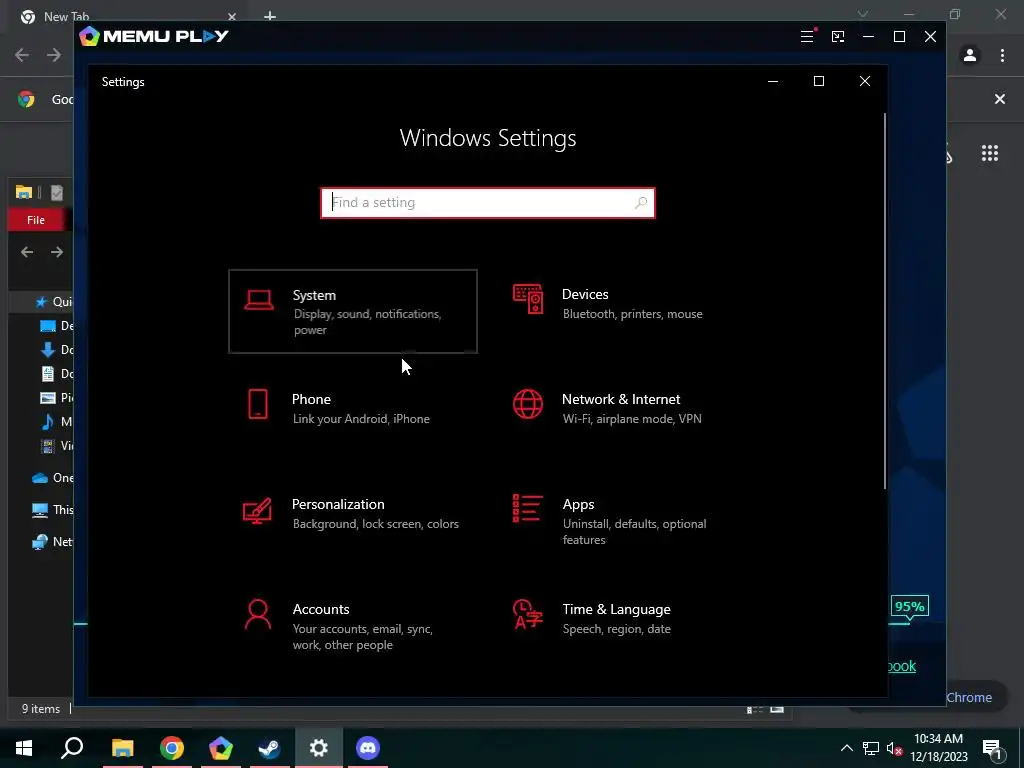Open new Chrome tab with plus
The height and width of the screenshot is (768, 1024).
click(x=270, y=16)
